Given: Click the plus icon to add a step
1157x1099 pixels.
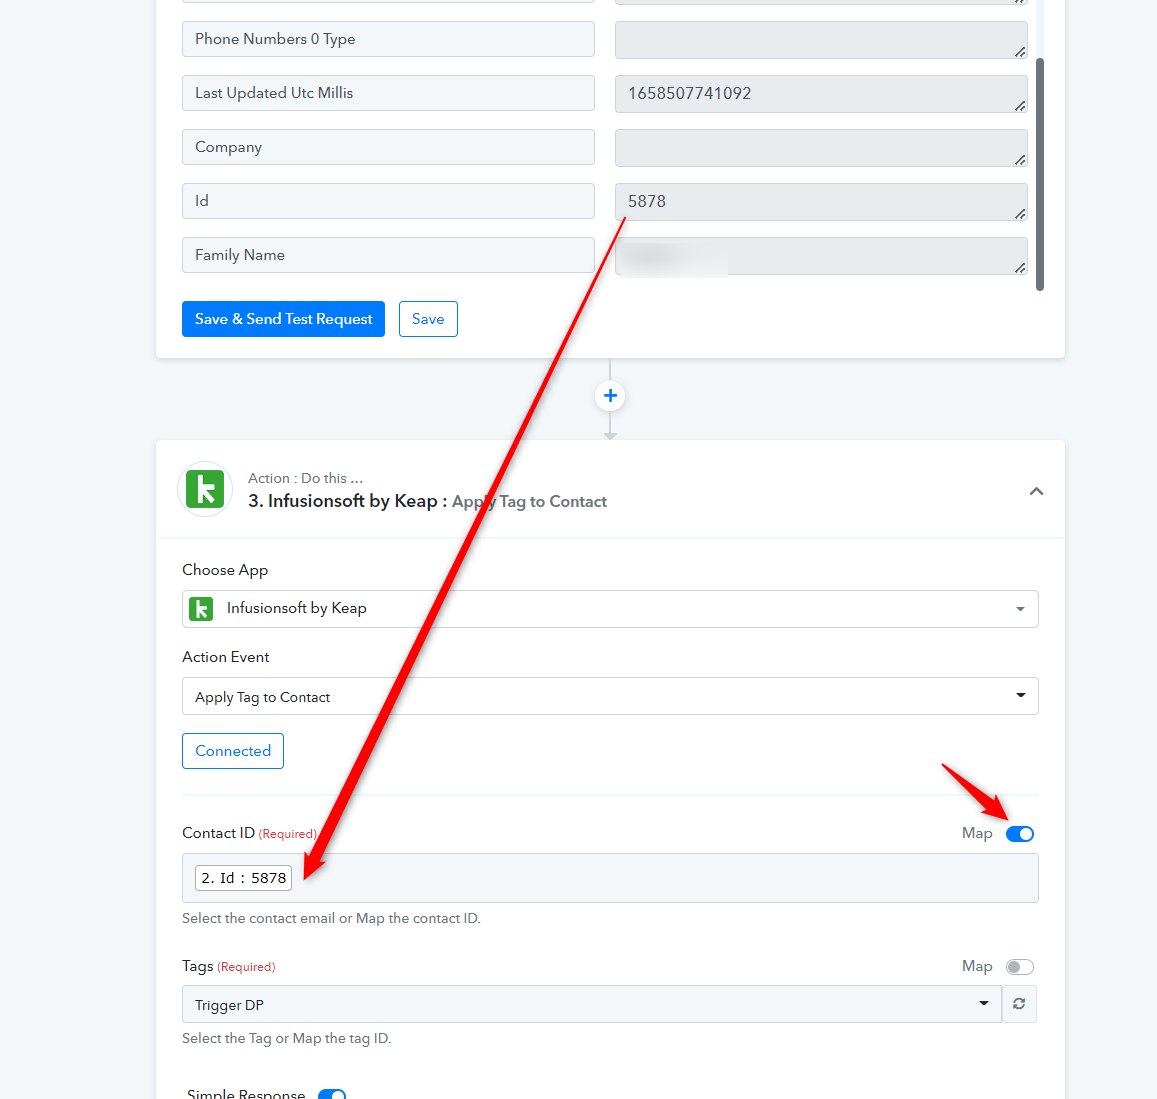Looking at the screenshot, I should 609,396.
